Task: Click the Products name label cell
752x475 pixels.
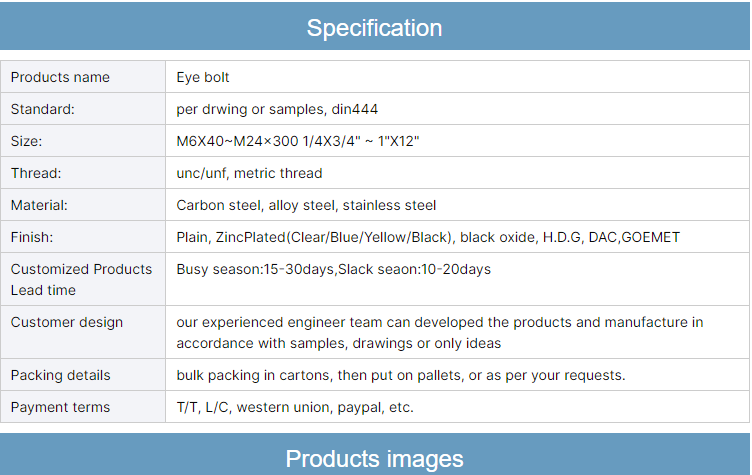Action: 60,77
